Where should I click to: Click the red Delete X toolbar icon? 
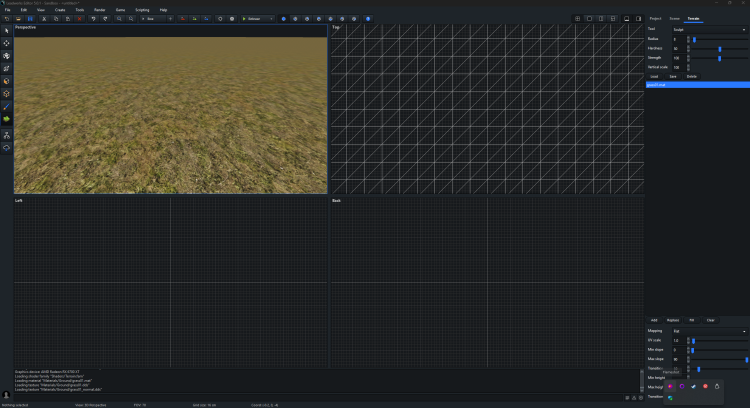point(79,18)
